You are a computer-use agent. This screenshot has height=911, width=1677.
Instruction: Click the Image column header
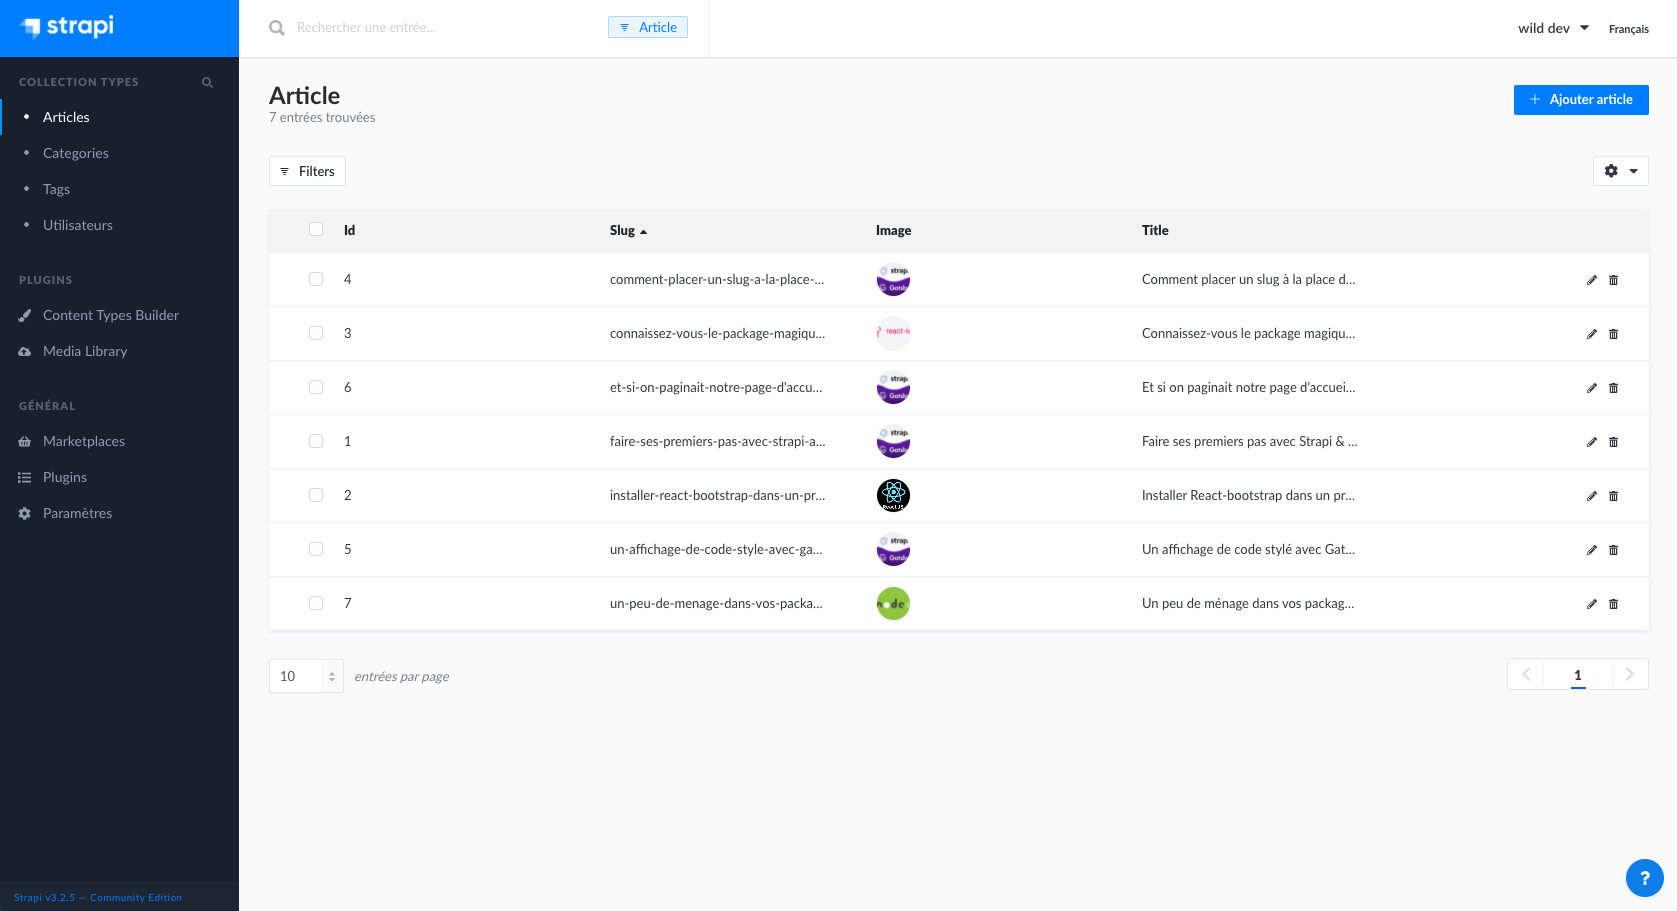893,230
